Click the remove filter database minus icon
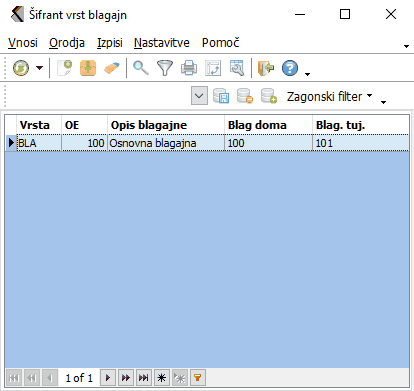The image size is (414, 391). pos(245,96)
